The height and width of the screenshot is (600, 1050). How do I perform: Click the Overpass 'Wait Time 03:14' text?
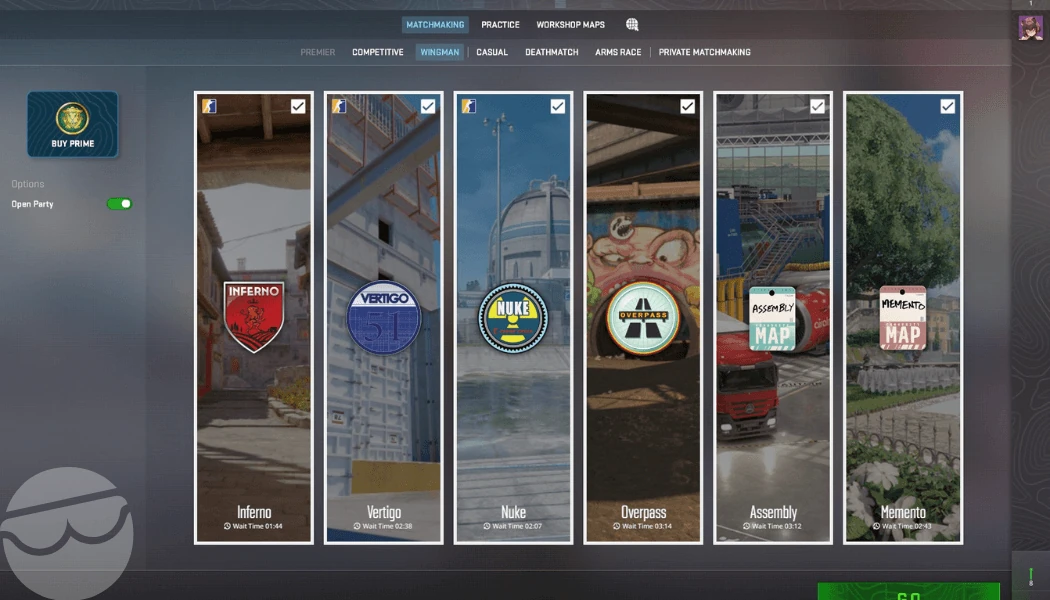coord(648,526)
